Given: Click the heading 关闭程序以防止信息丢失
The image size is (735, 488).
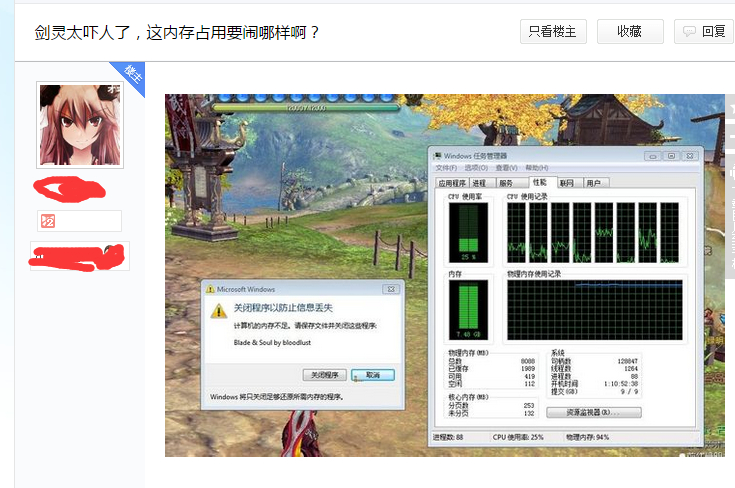Looking at the screenshot, I should coord(283,308).
